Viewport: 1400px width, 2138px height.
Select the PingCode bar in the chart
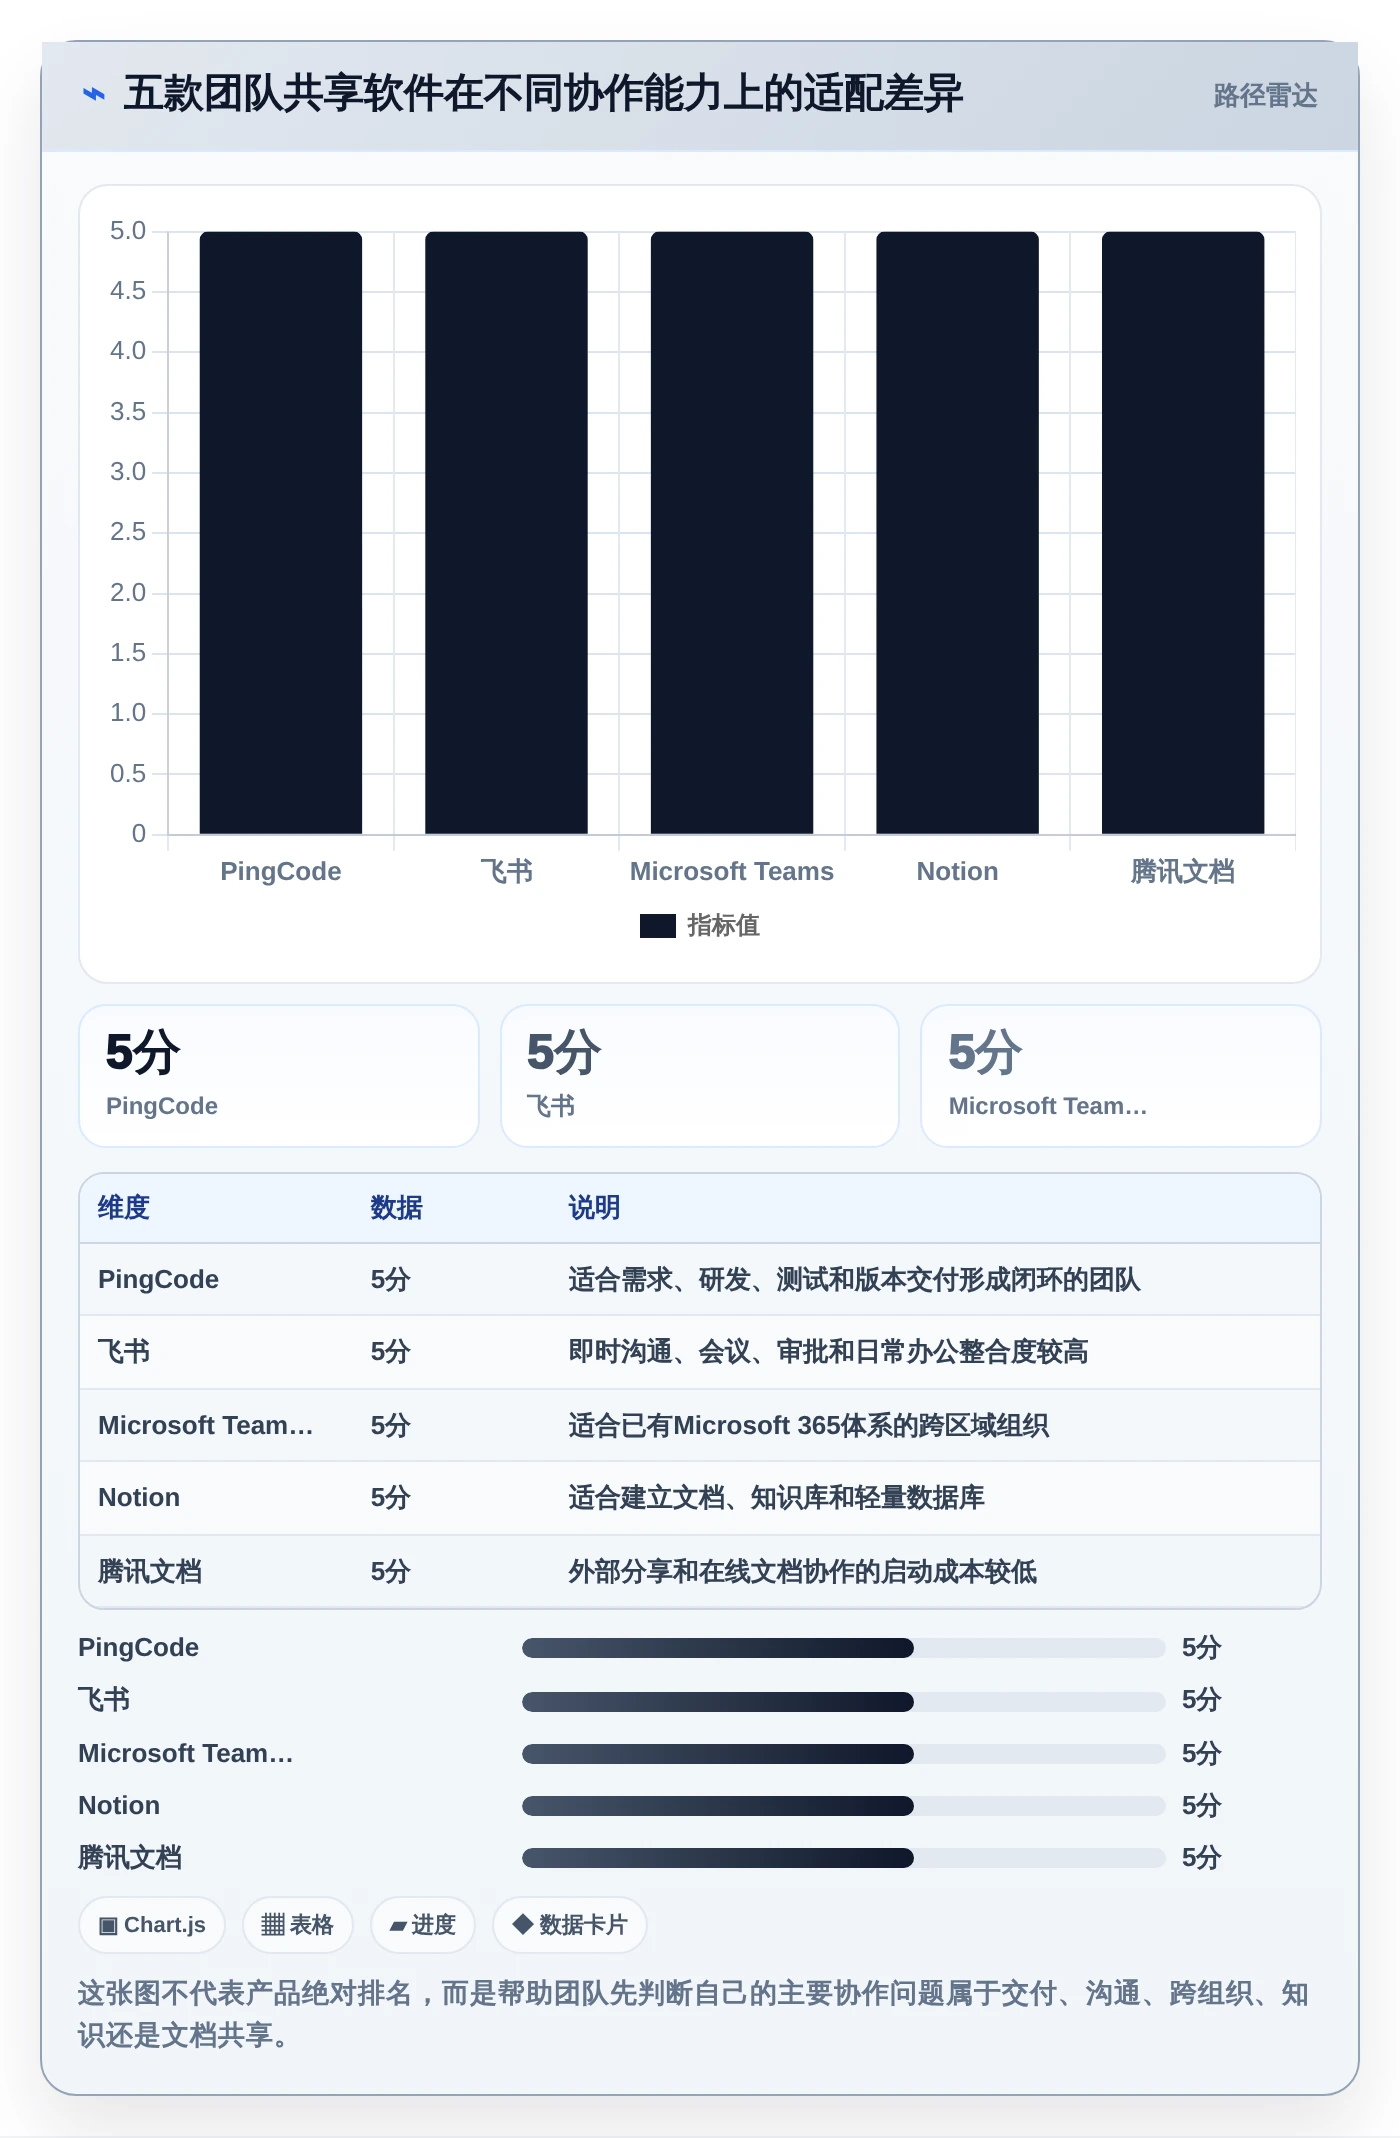pyautogui.click(x=281, y=532)
